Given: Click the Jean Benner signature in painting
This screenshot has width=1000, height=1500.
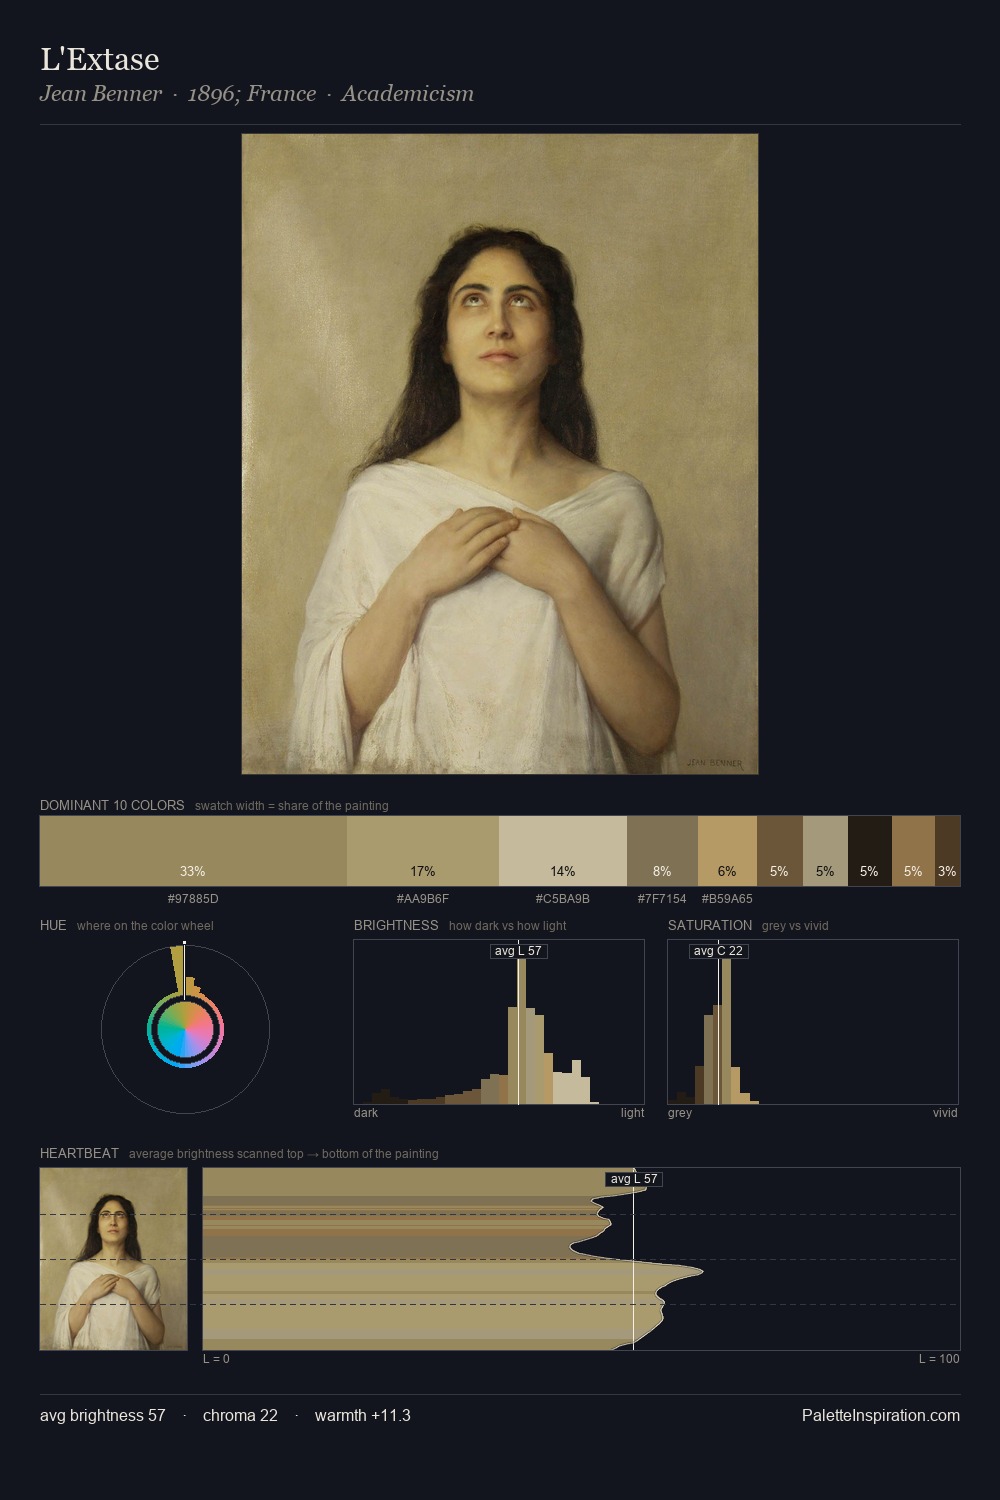Looking at the screenshot, I should tap(715, 762).
